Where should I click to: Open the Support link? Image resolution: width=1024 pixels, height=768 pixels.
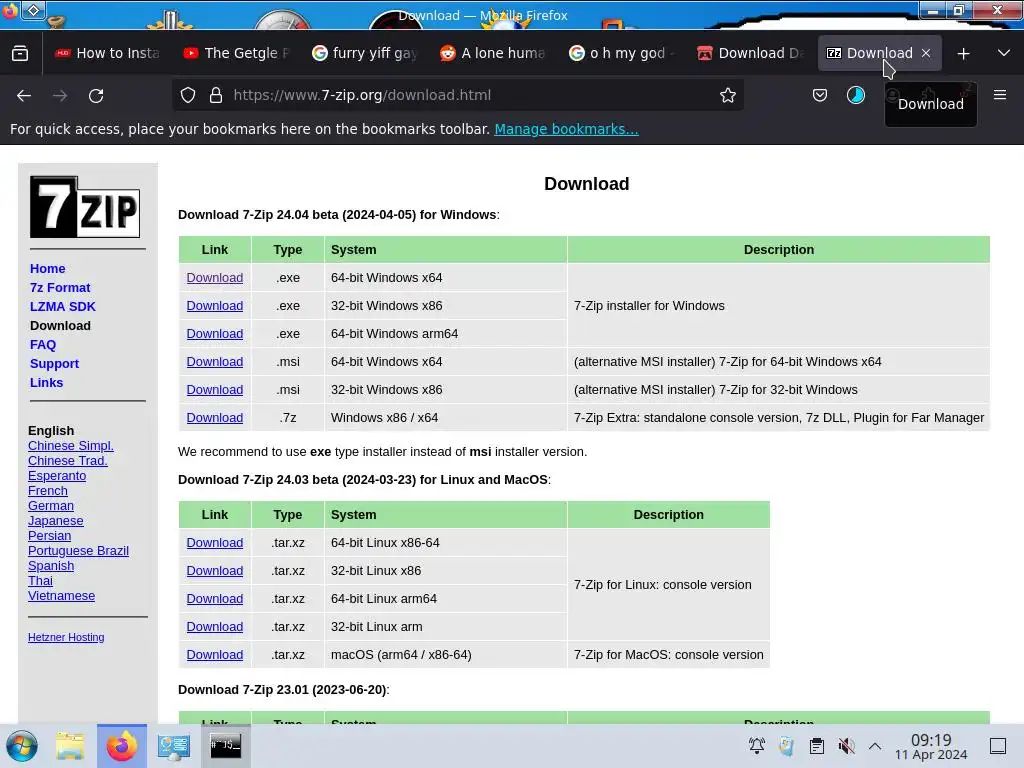pos(54,363)
